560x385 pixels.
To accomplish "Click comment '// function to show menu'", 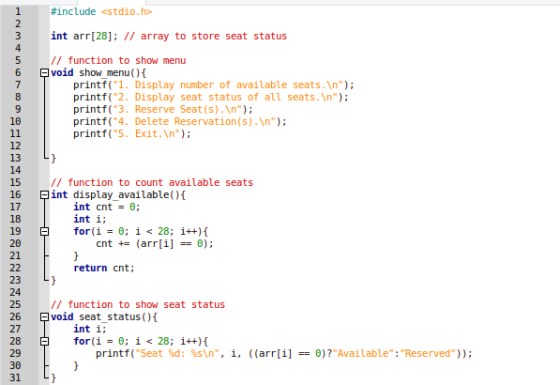I will click(118, 60).
